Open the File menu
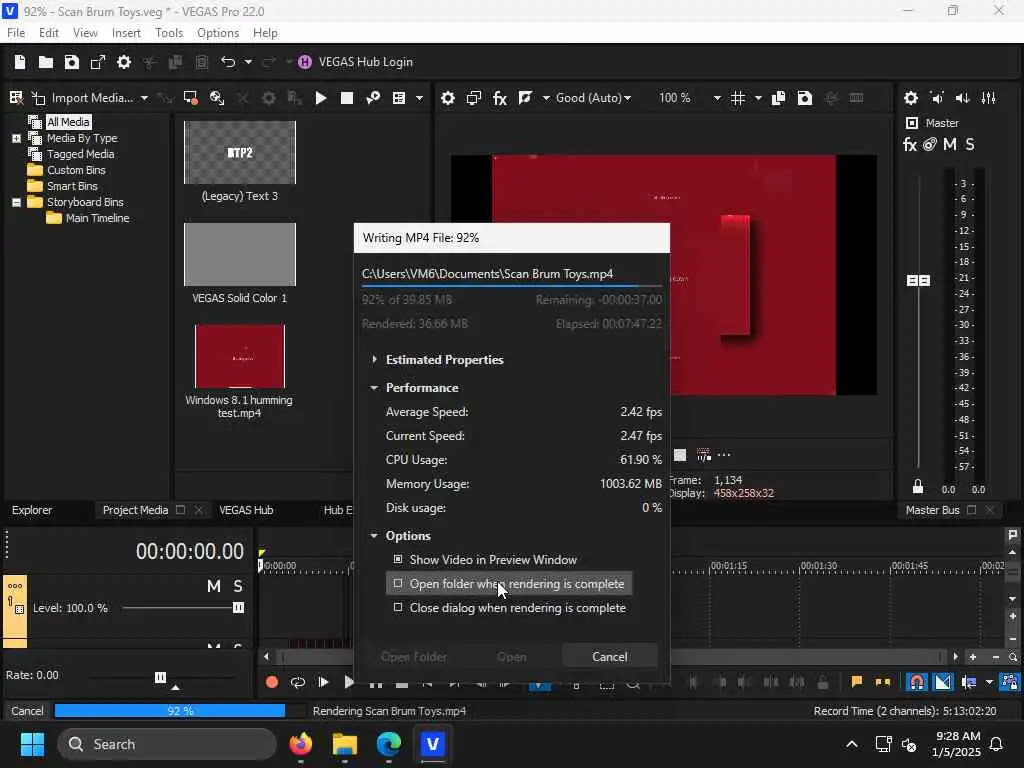The width and height of the screenshot is (1024, 768). tap(16, 33)
